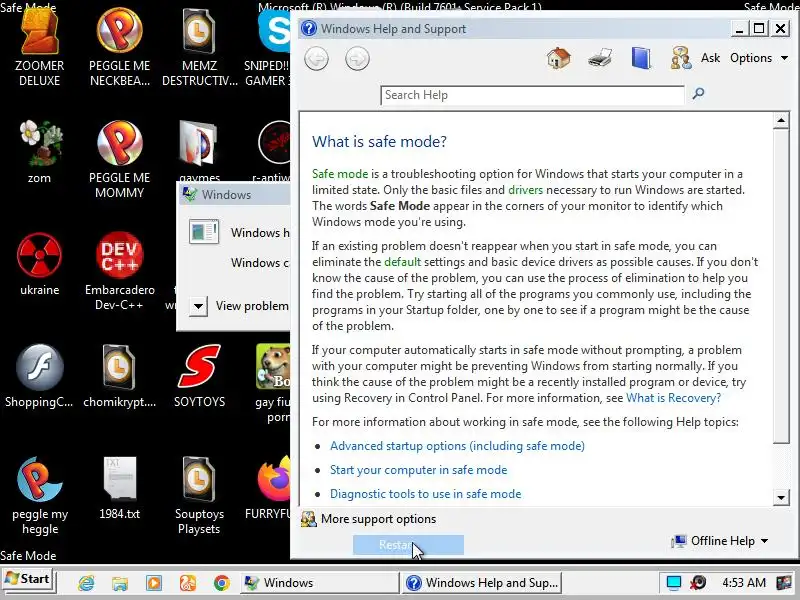Screen dimensions: 800x600
Task: Open Windows Media Player from the taskbar
Action: pyautogui.click(x=154, y=583)
